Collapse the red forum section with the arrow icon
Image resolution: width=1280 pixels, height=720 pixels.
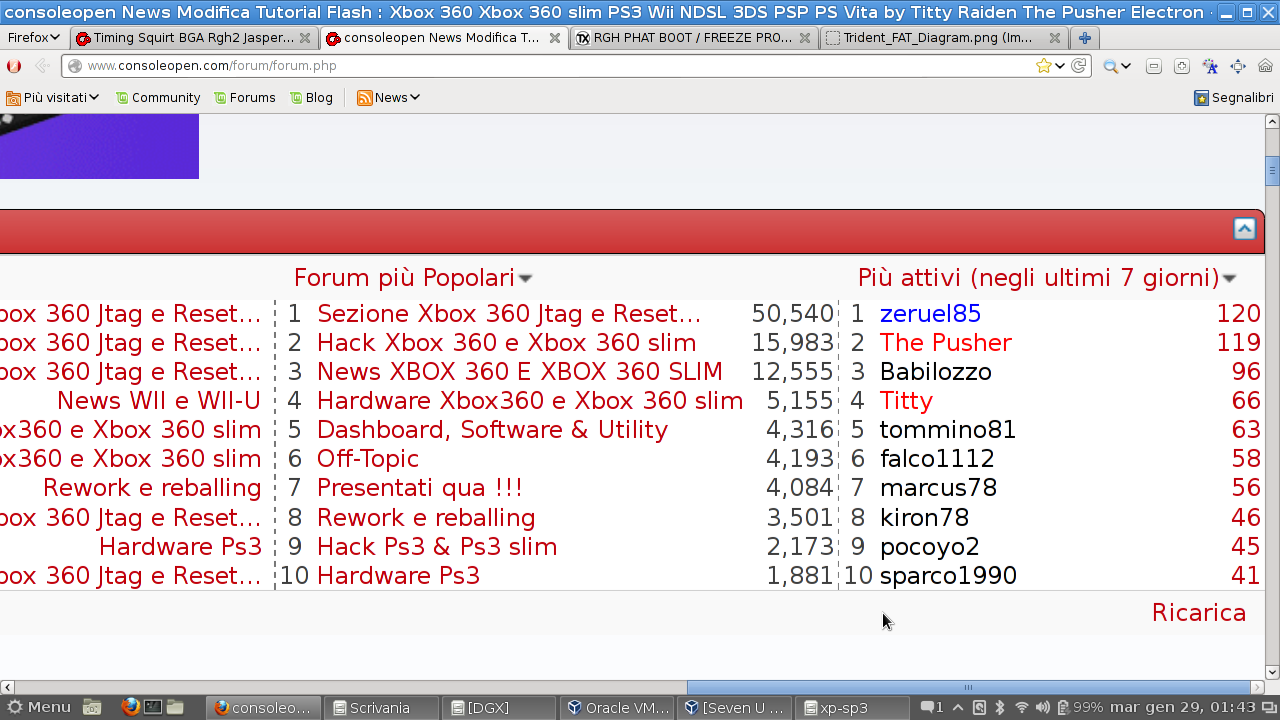pos(1244,229)
